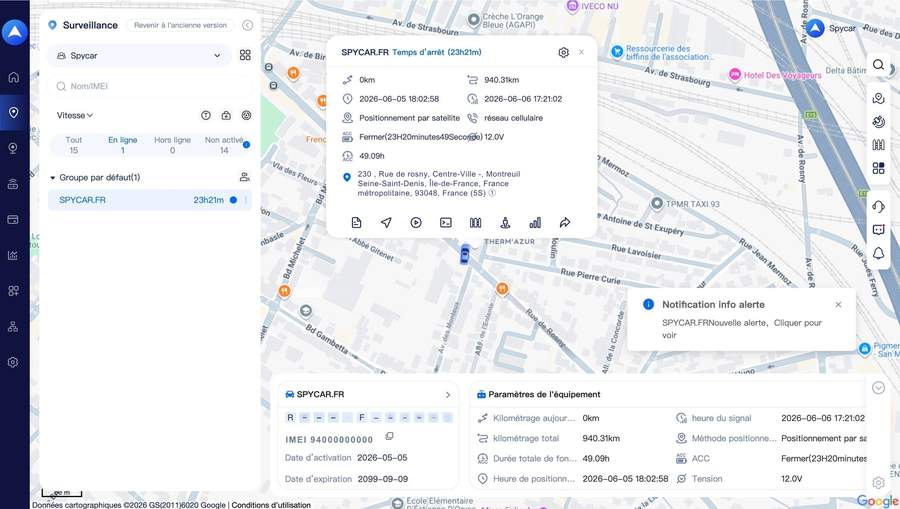The height and width of the screenshot is (509, 900).
Task: Click the lock filter icon beside Vitesse
Action: 226,115
